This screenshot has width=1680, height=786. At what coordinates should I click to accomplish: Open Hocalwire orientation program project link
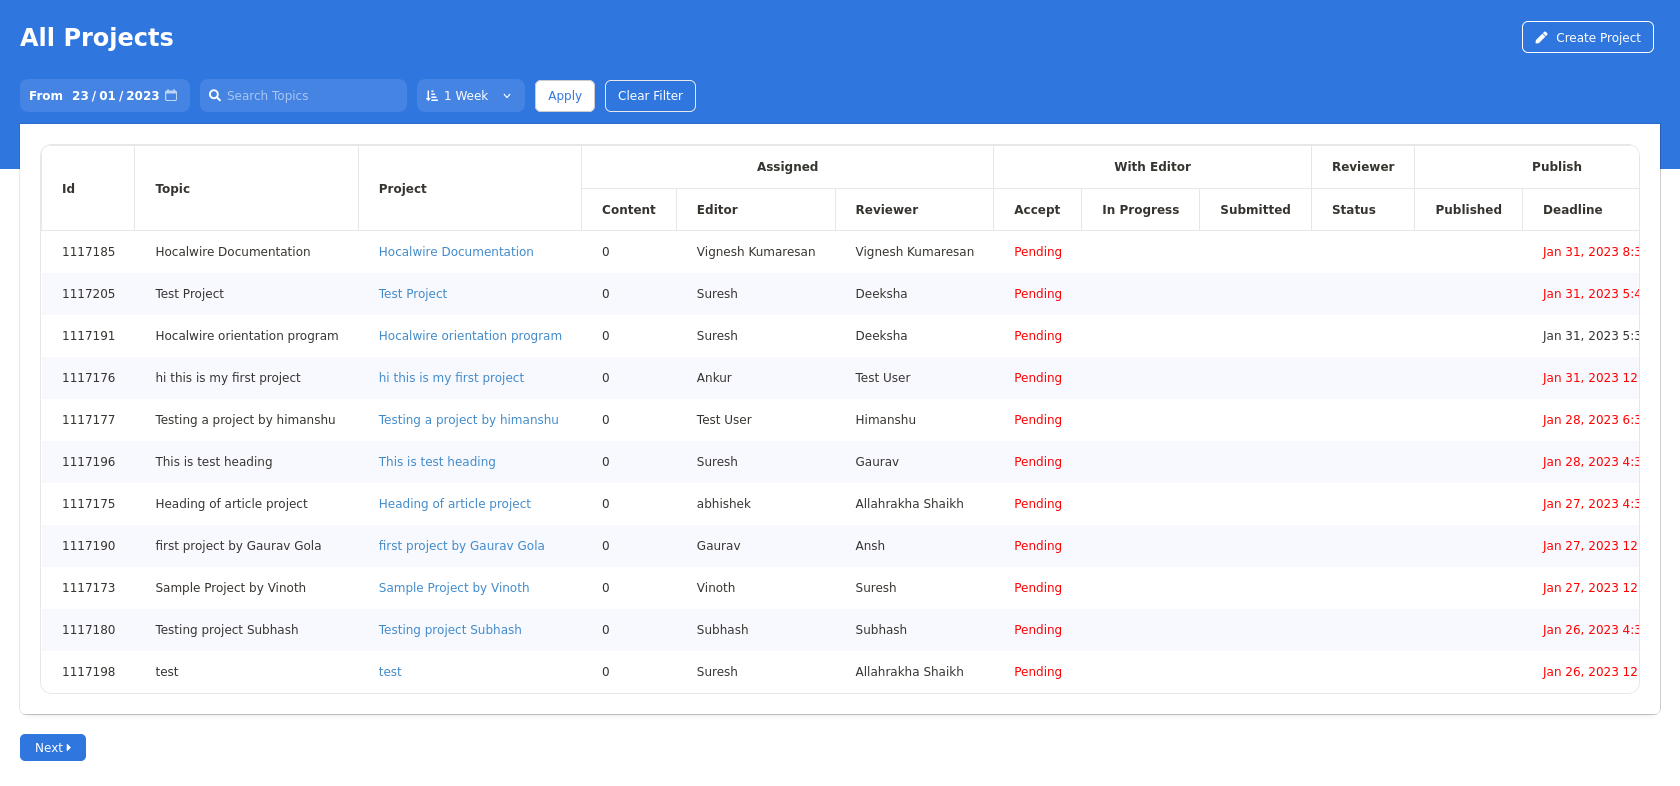pyautogui.click(x=470, y=336)
